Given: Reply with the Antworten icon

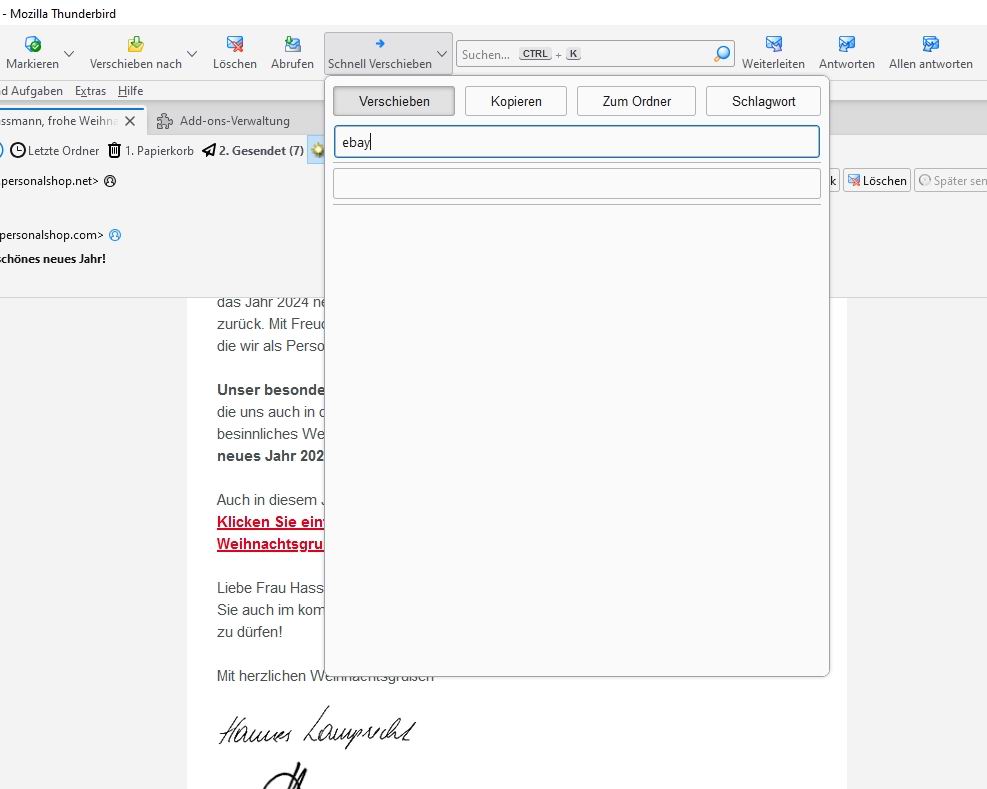Looking at the screenshot, I should [x=847, y=44].
